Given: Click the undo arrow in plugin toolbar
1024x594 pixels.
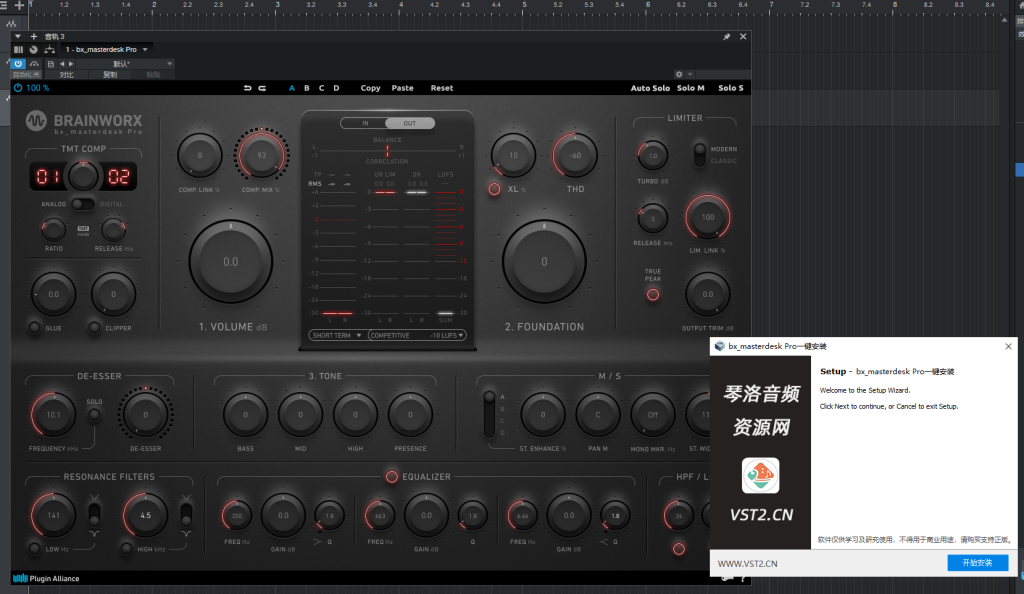Looking at the screenshot, I should tap(247, 88).
